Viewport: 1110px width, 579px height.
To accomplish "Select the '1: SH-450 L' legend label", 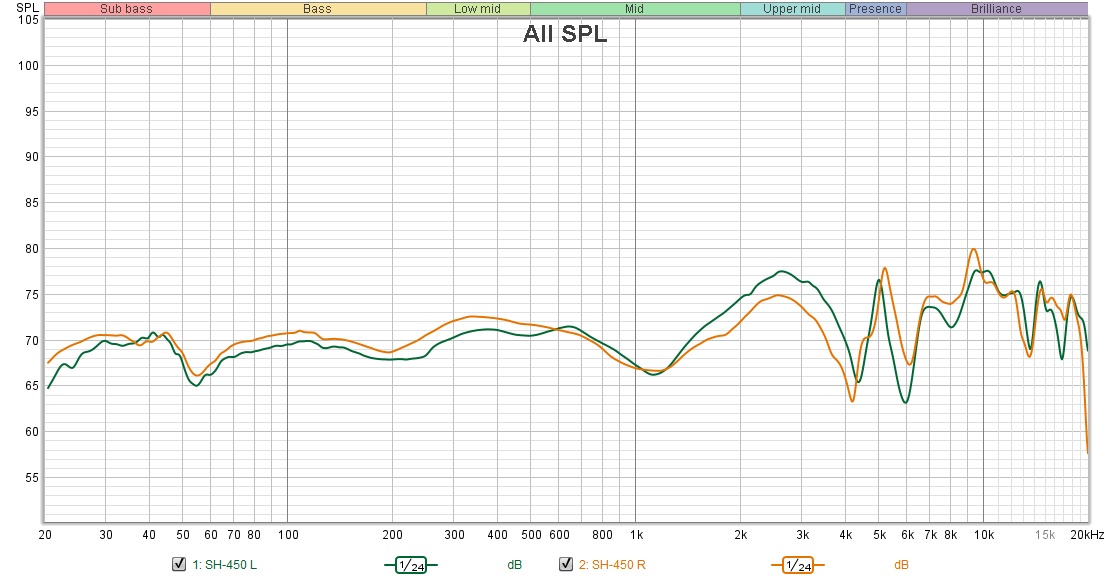I will click(x=224, y=565).
